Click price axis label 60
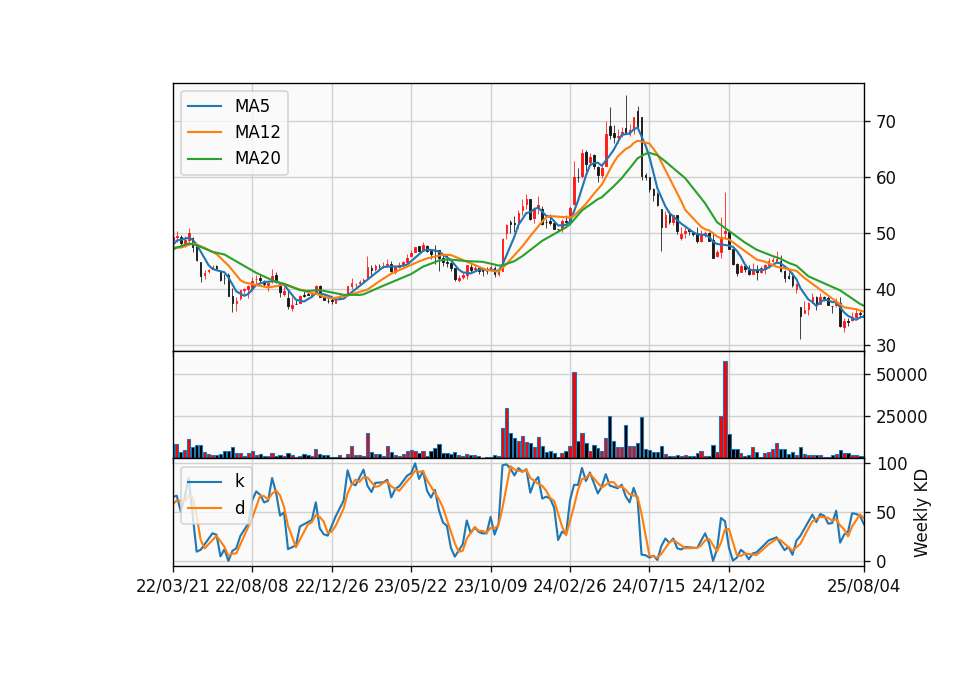 [x=885, y=178]
